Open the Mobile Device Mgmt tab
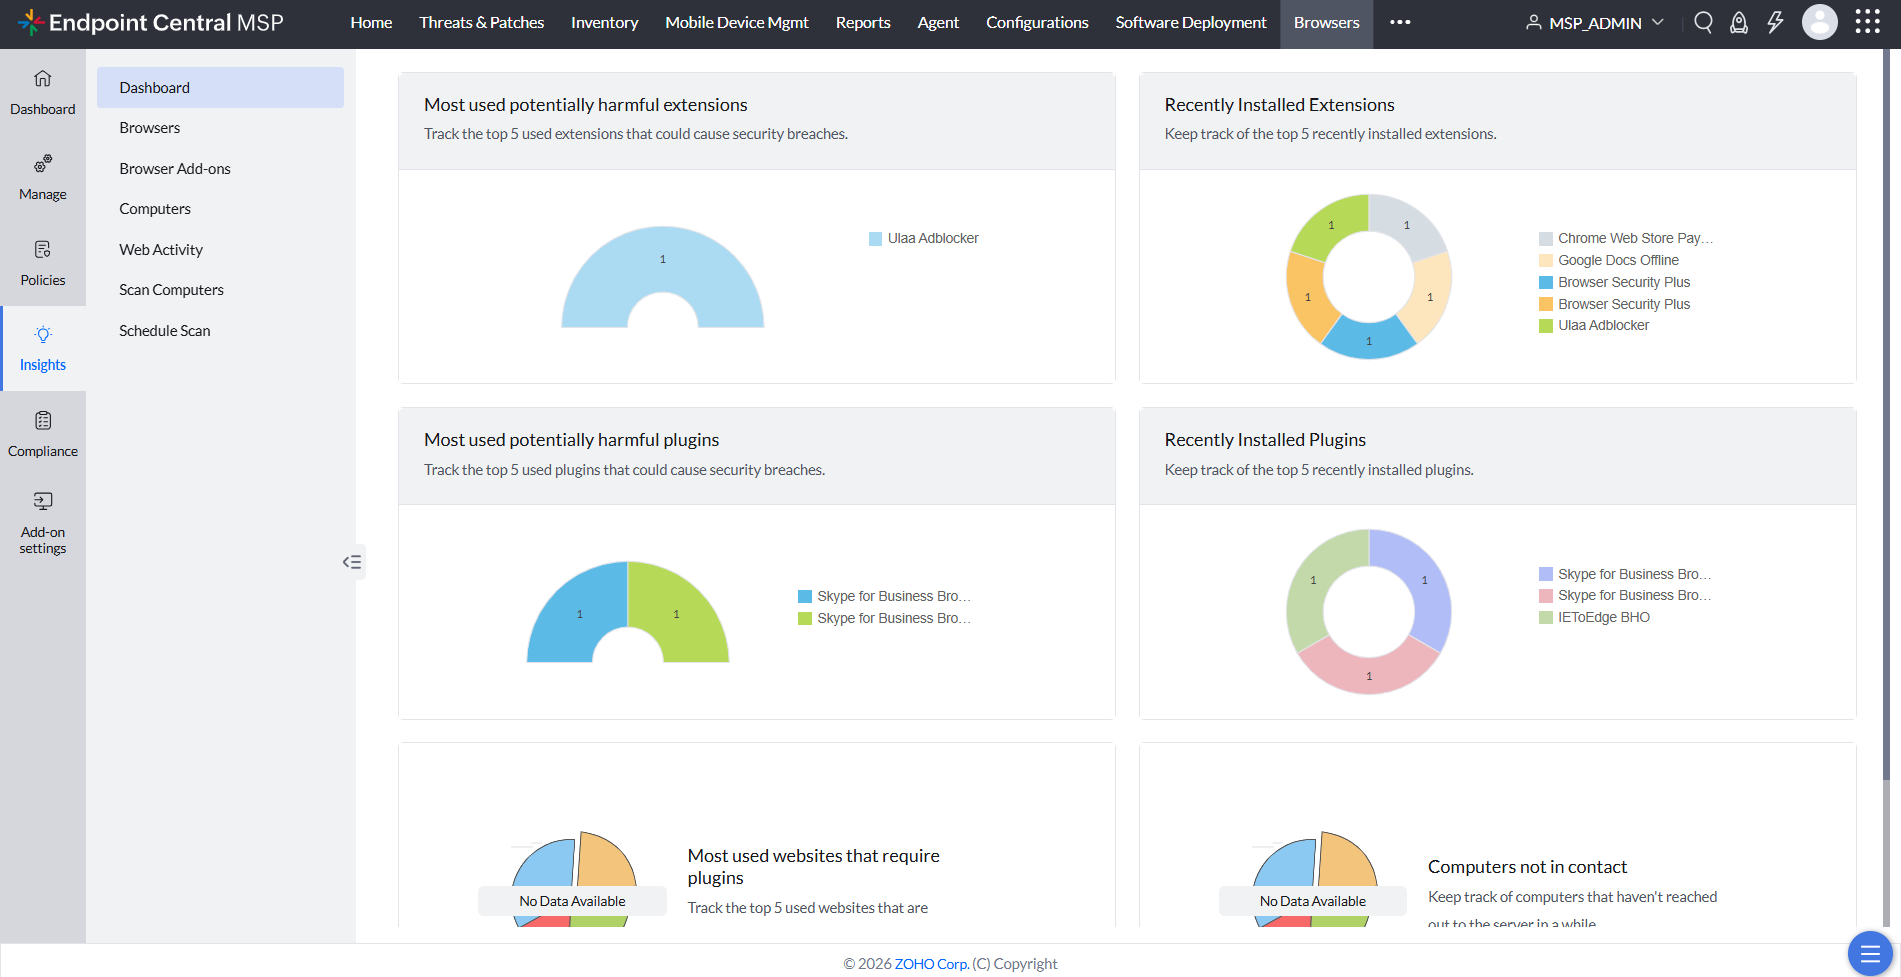1901x977 pixels. coord(737,22)
